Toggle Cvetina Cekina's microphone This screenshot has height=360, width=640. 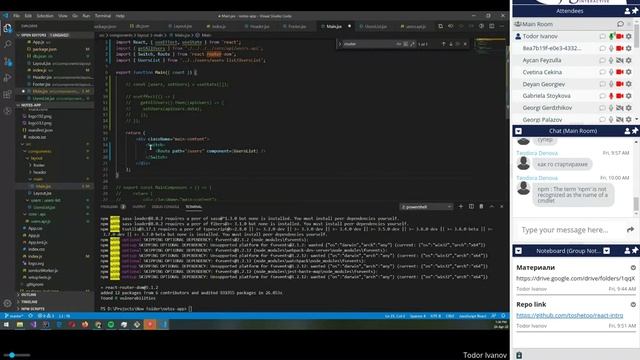click(x=611, y=72)
